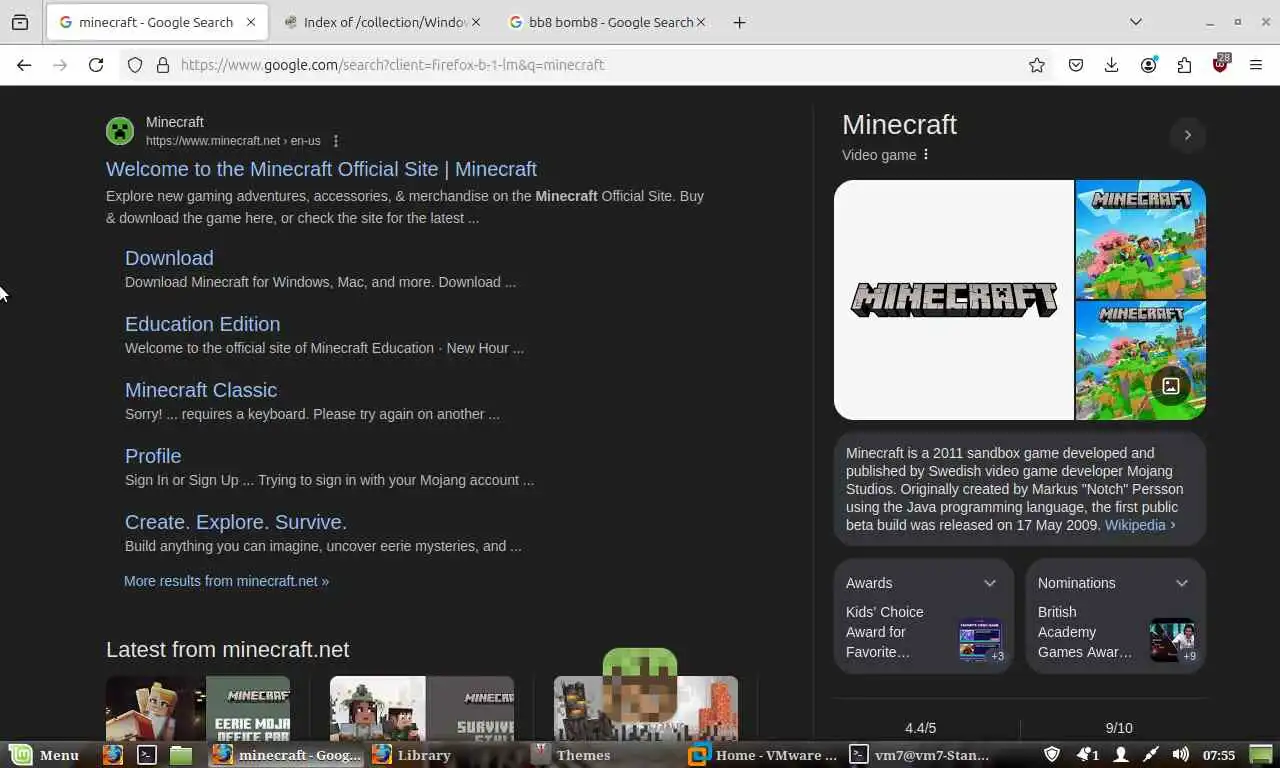Open the Download sitelink
1280x768 pixels.
[x=169, y=258]
